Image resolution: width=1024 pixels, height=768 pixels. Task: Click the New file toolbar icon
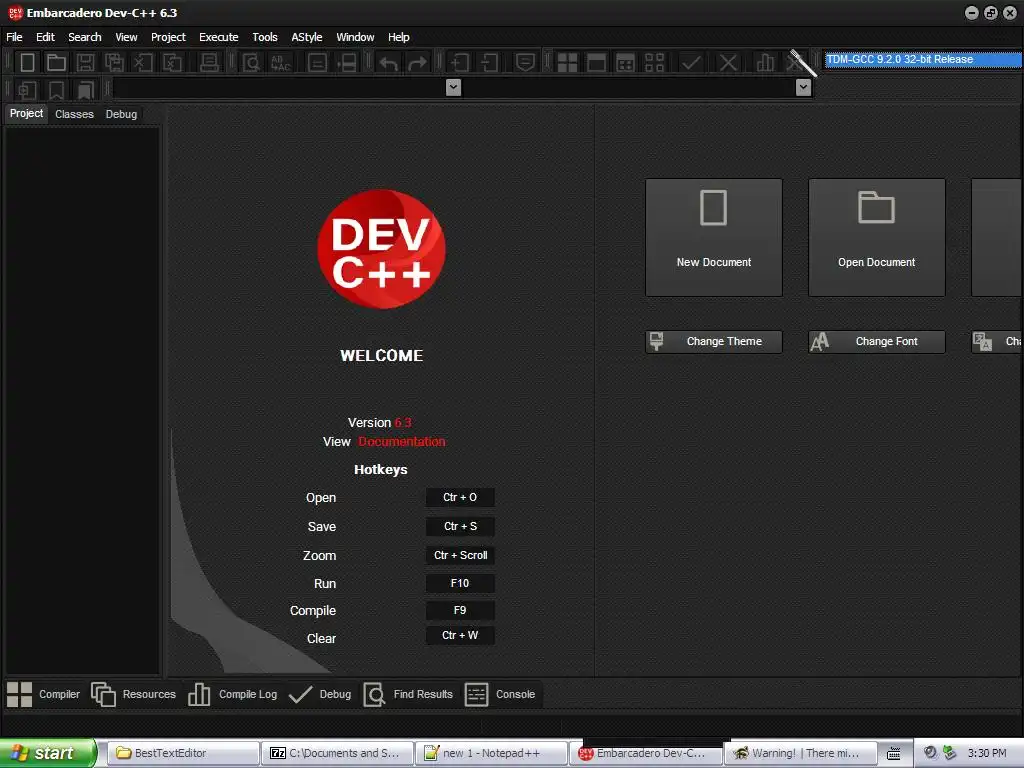point(27,63)
